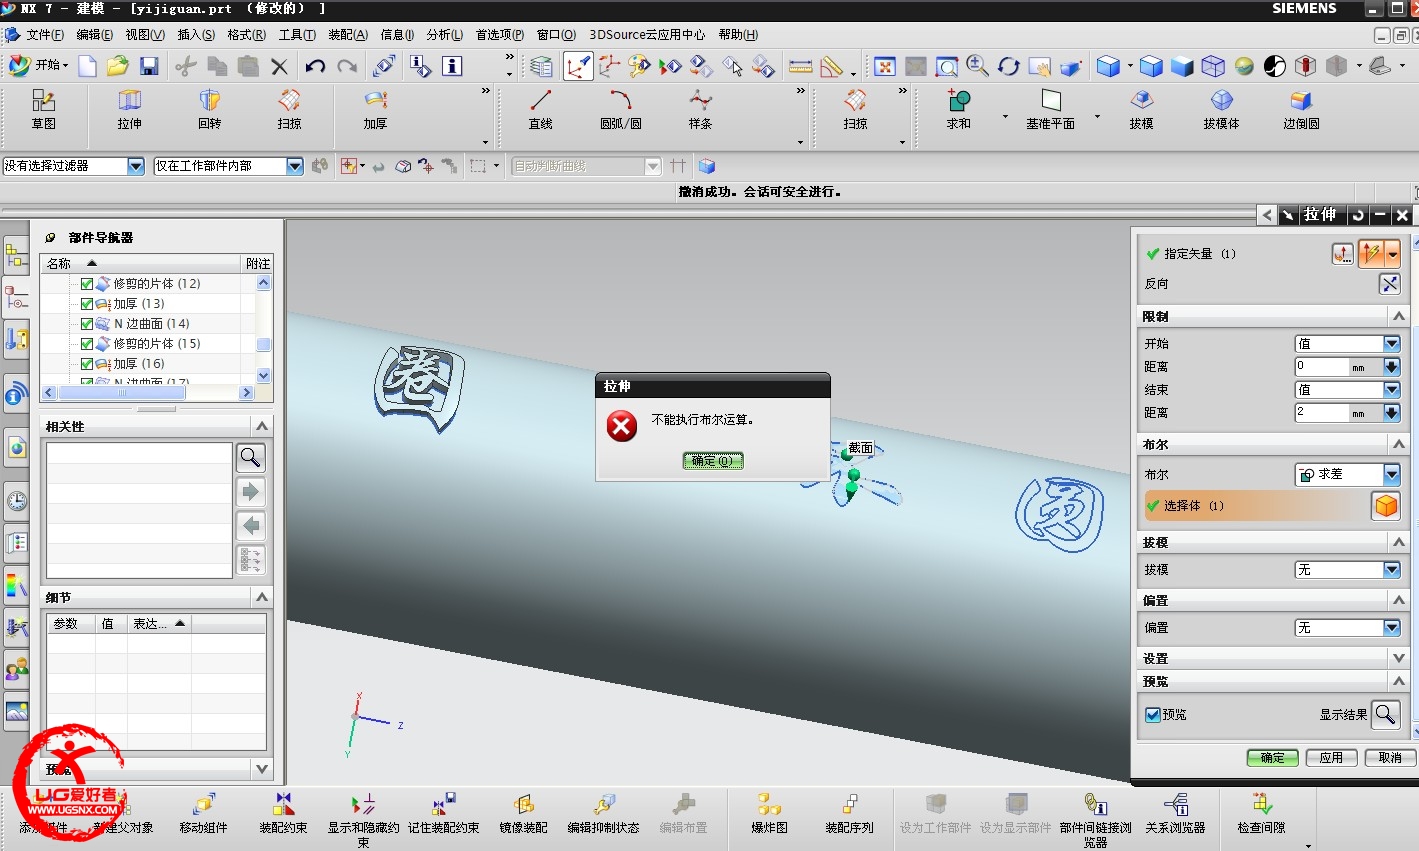This screenshot has height=851, width=1419.
Task: Select the 拔模 draft tool
Action: click(x=1141, y=109)
